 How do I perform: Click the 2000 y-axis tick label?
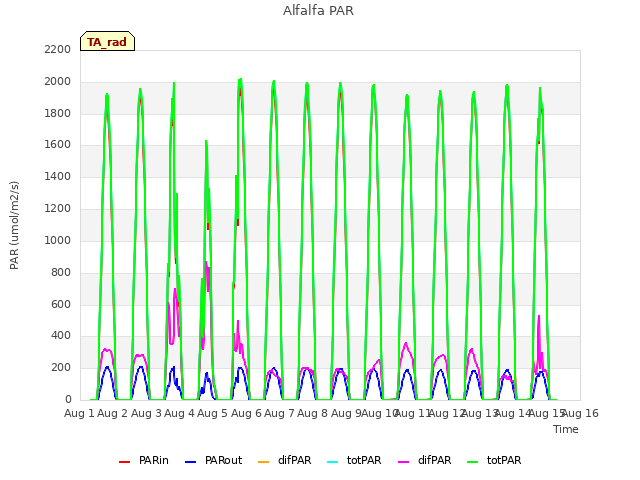pos(58,81)
